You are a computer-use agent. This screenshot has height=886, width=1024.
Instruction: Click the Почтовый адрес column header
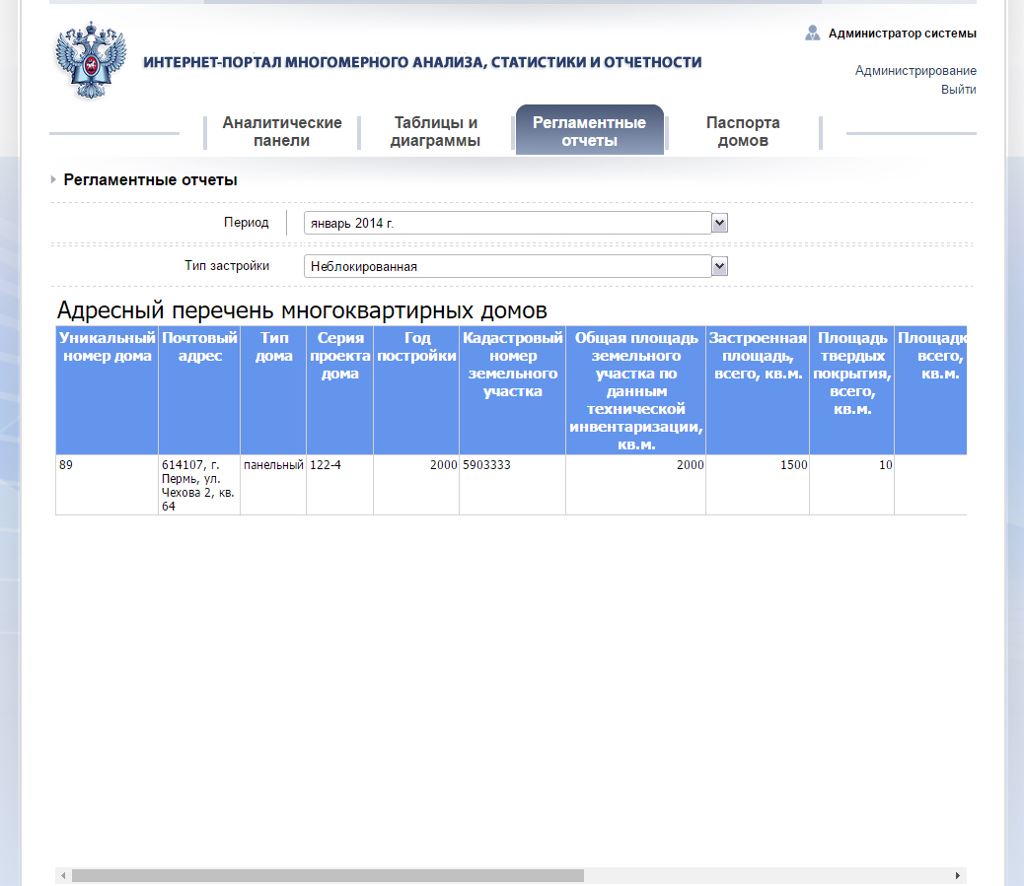(x=199, y=347)
